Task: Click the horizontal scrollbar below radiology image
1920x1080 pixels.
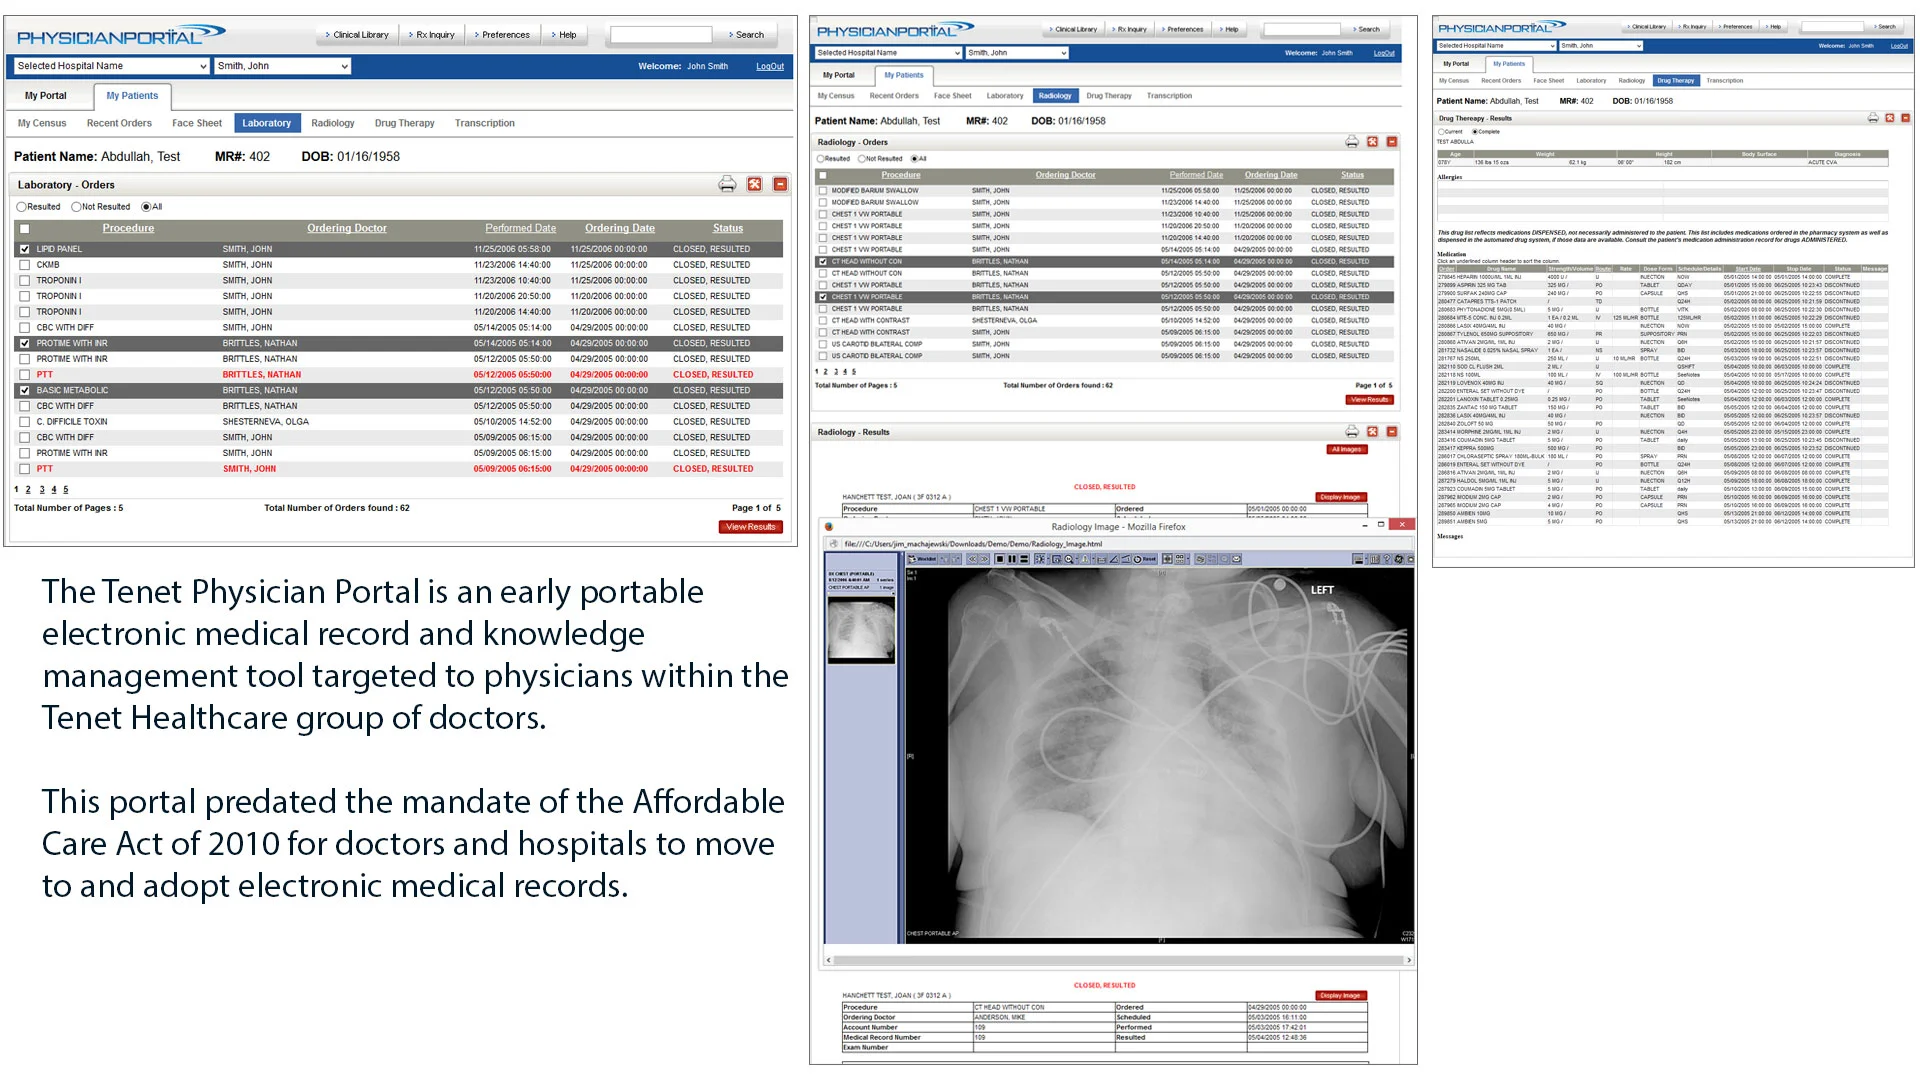Action: point(1117,960)
